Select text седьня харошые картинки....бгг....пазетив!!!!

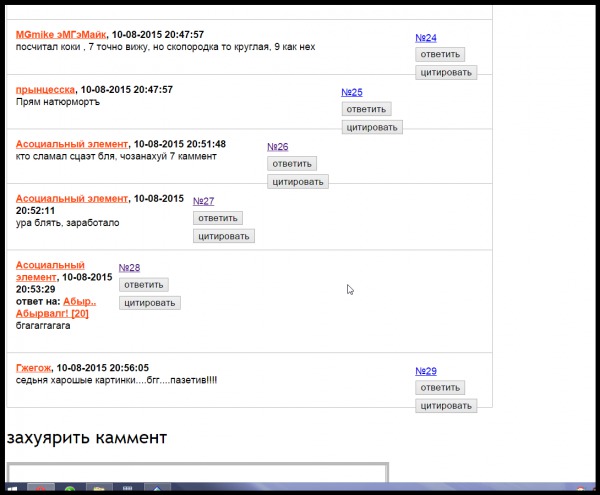(116, 380)
